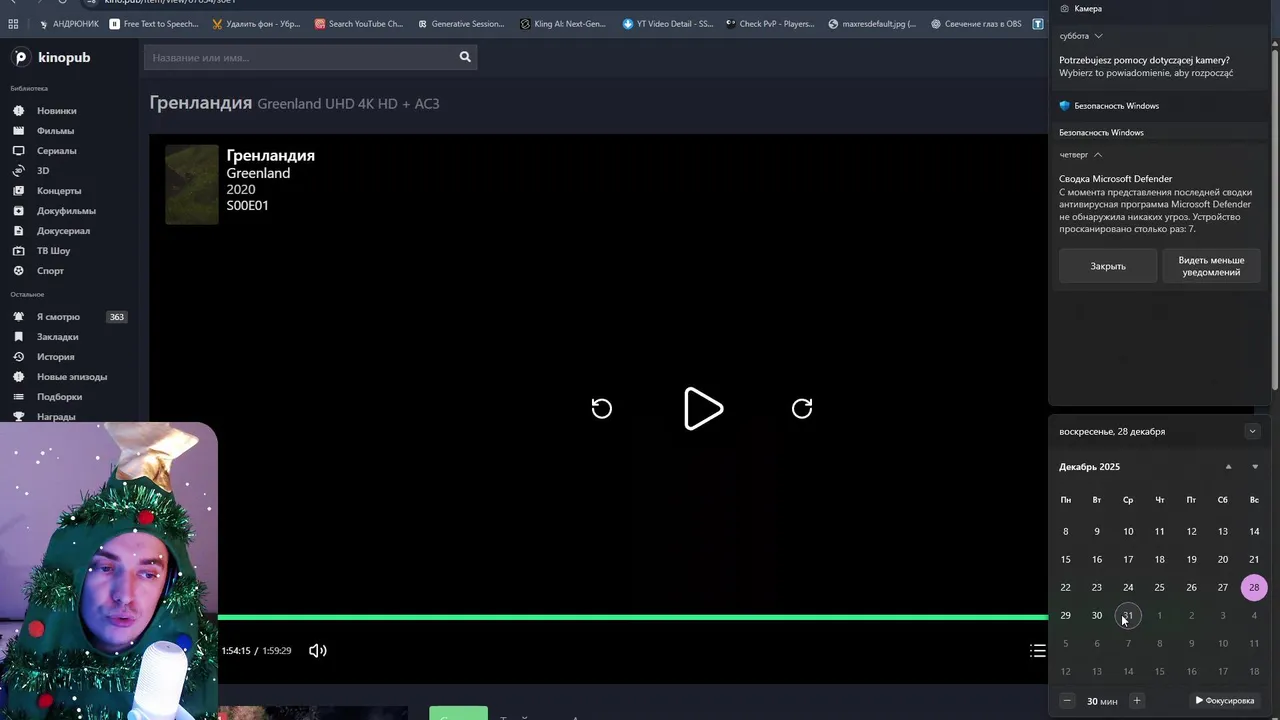
Task: Click the 363 counter badge
Action: point(117,317)
